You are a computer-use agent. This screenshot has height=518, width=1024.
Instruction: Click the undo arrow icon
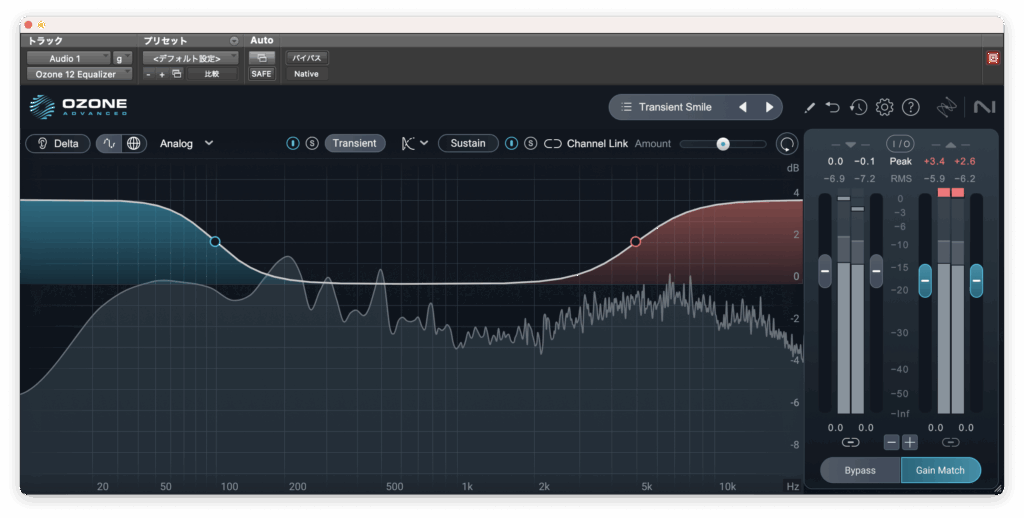coord(833,107)
